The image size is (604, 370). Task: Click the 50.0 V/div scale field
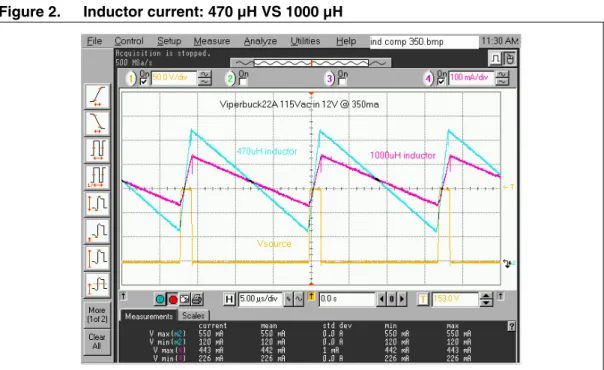coord(174,78)
